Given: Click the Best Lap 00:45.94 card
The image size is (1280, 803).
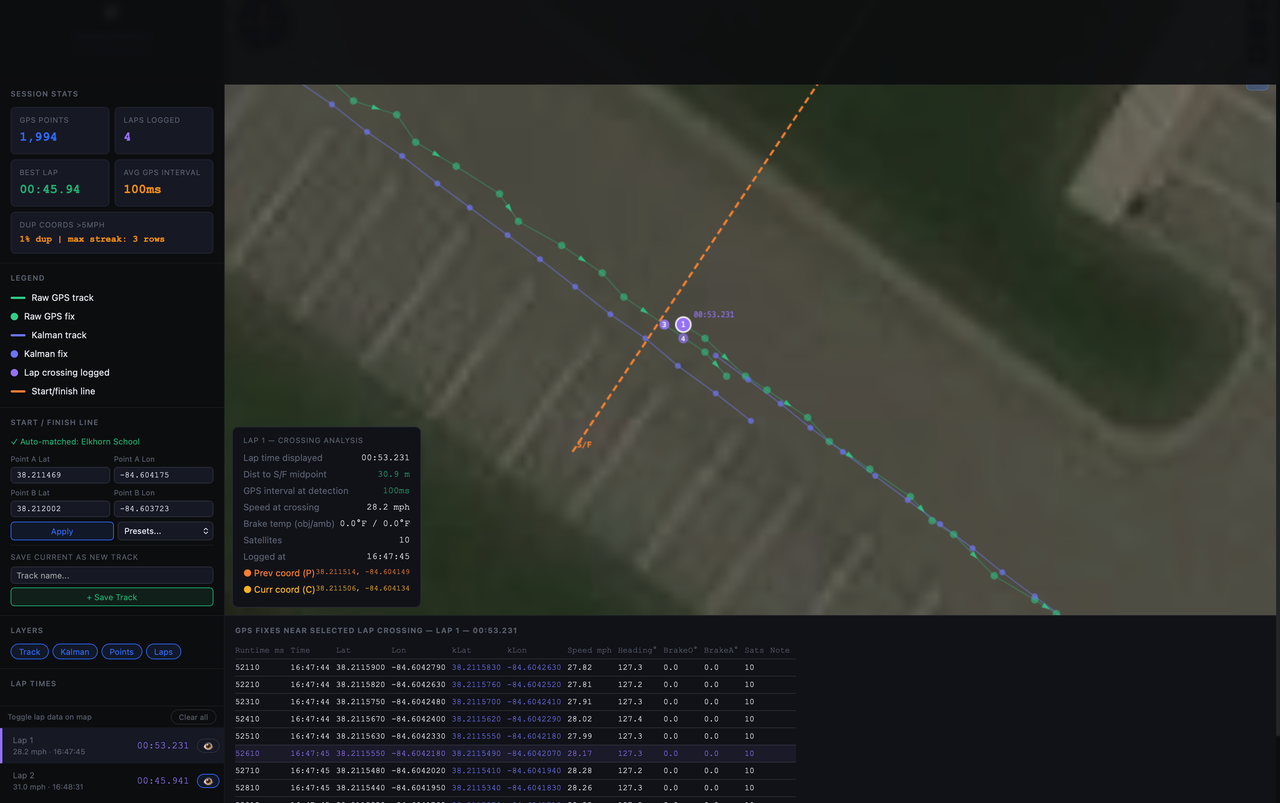Looking at the screenshot, I should pyautogui.click(x=60, y=182).
